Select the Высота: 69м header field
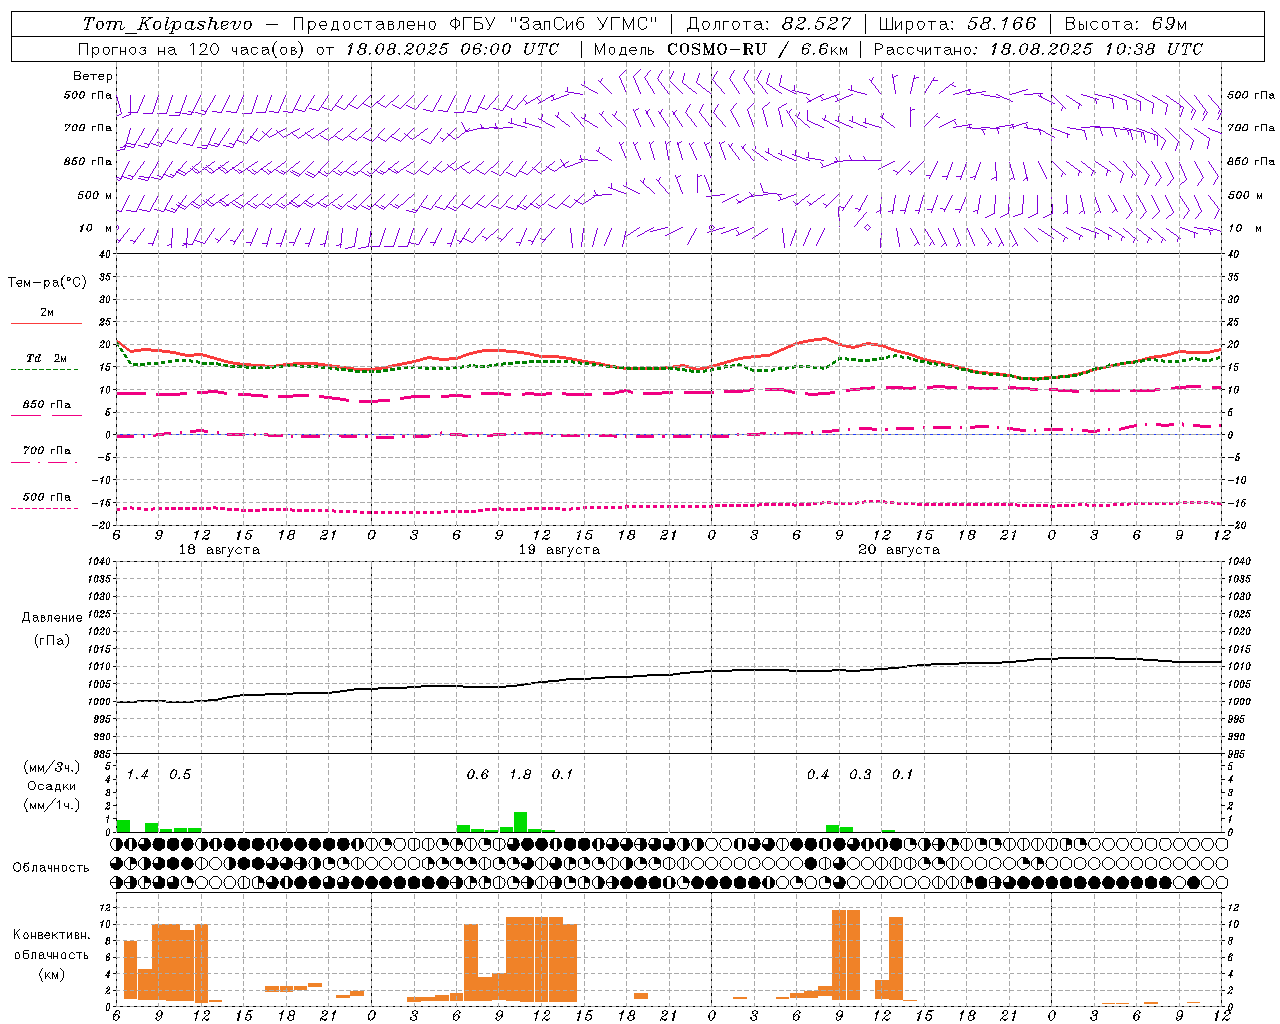This screenshot has height=1024, width=1280. point(1126,24)
